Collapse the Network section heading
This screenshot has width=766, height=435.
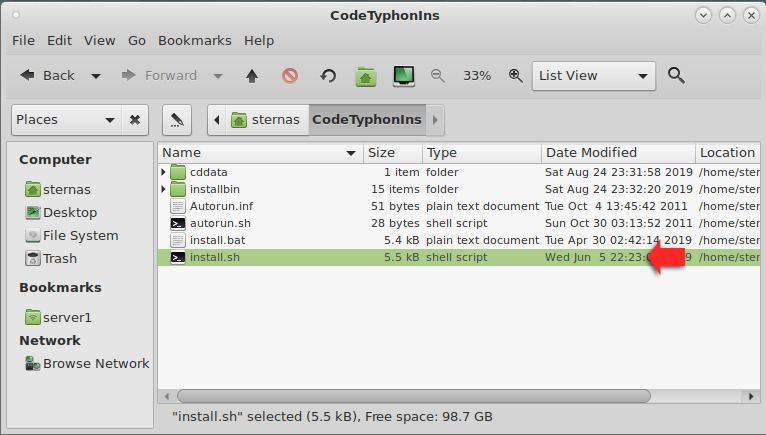point(50,340)
